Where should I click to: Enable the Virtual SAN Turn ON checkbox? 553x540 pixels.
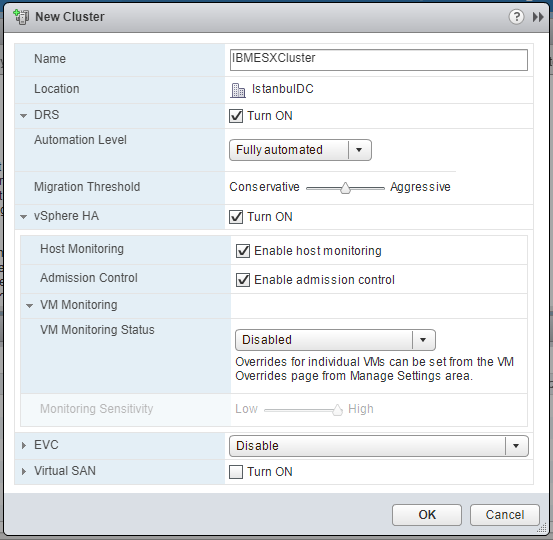pyautogui.click(x=236, y=472)
